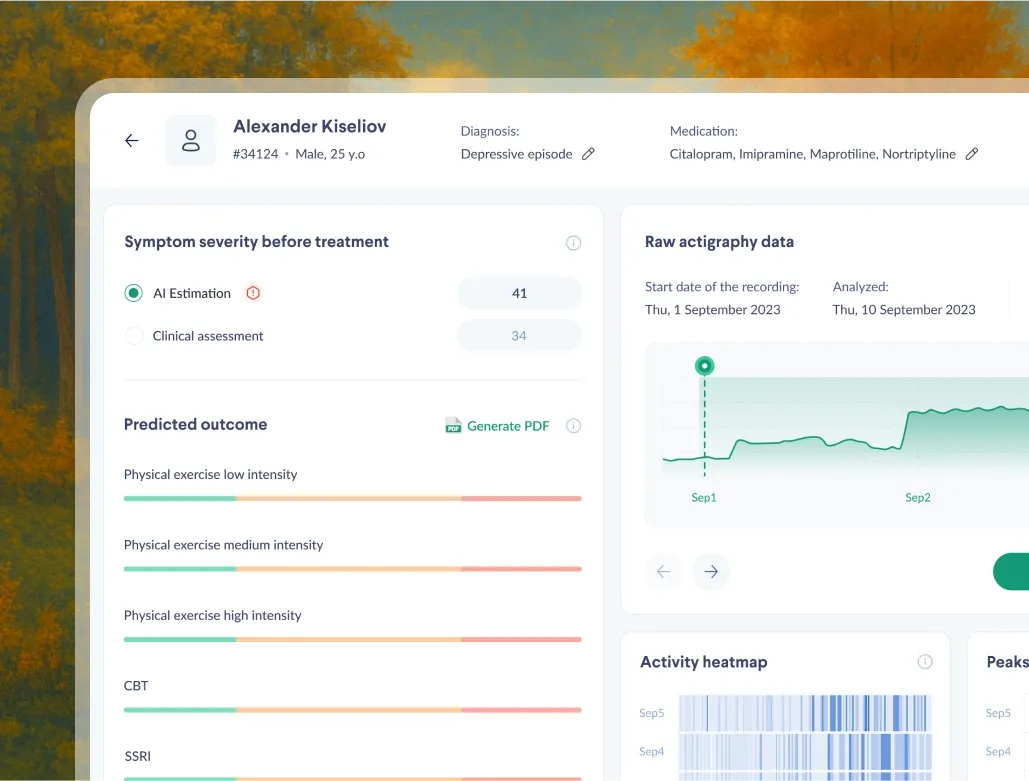Click the medication names list text

point(812,154)
